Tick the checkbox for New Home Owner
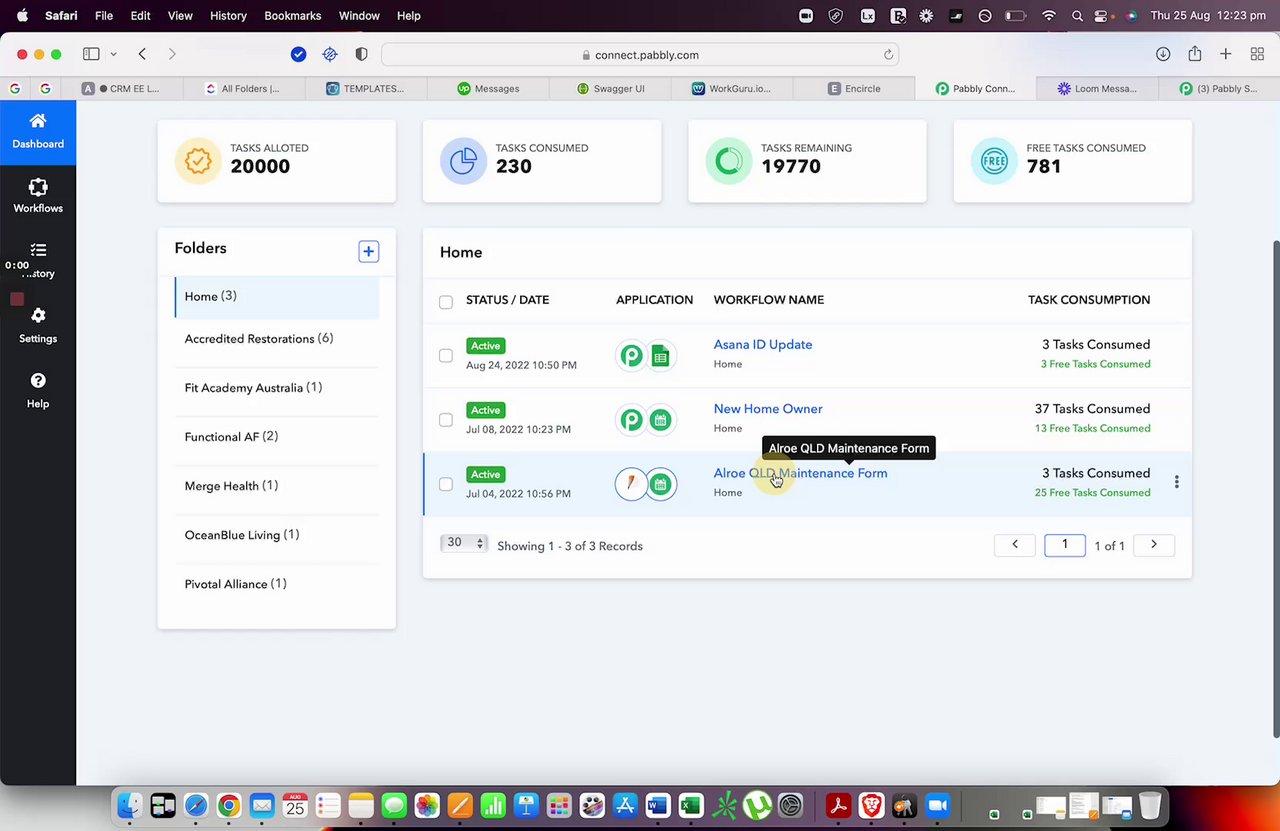This screenshot has width=1280, height=831. point(446,420)
